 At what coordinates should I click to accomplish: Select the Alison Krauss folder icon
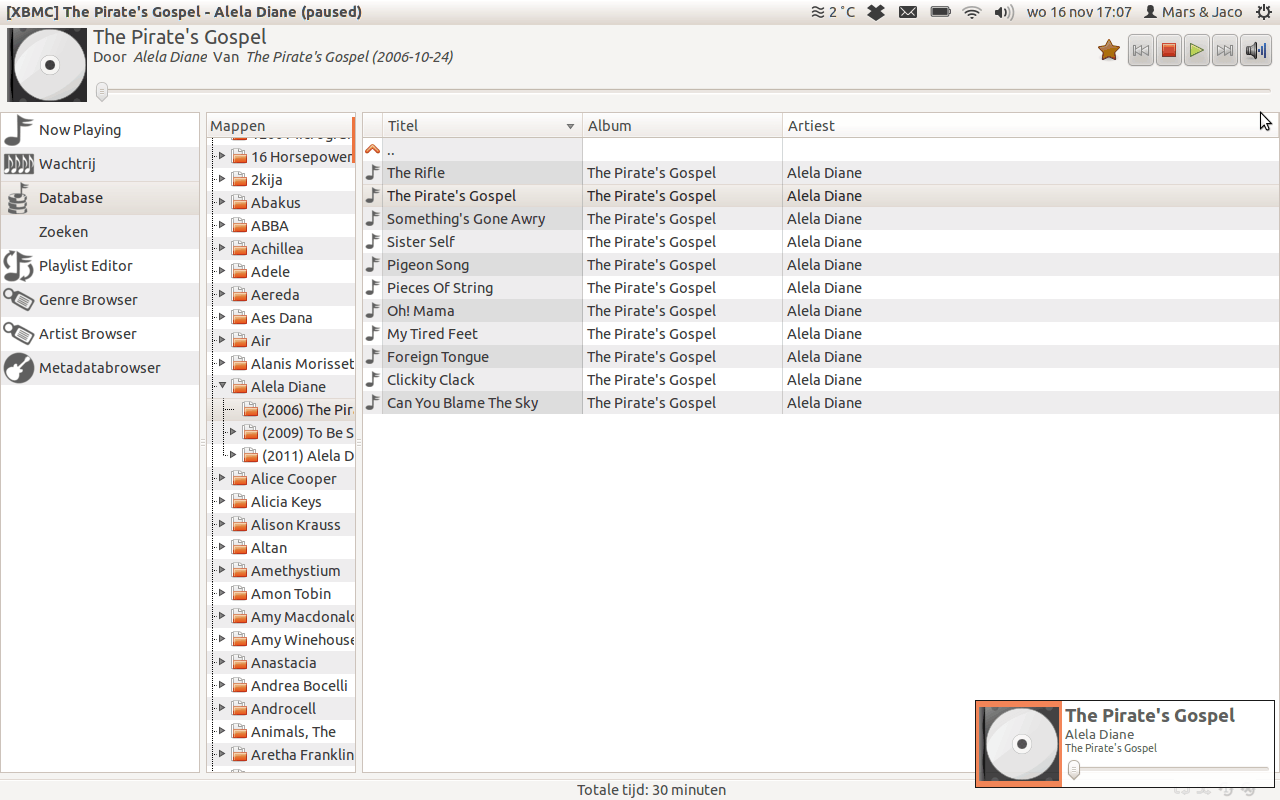pos(239,524)
